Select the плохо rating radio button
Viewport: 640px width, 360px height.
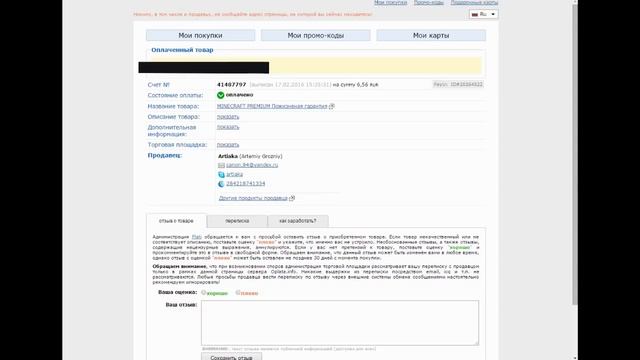point(238,292)
